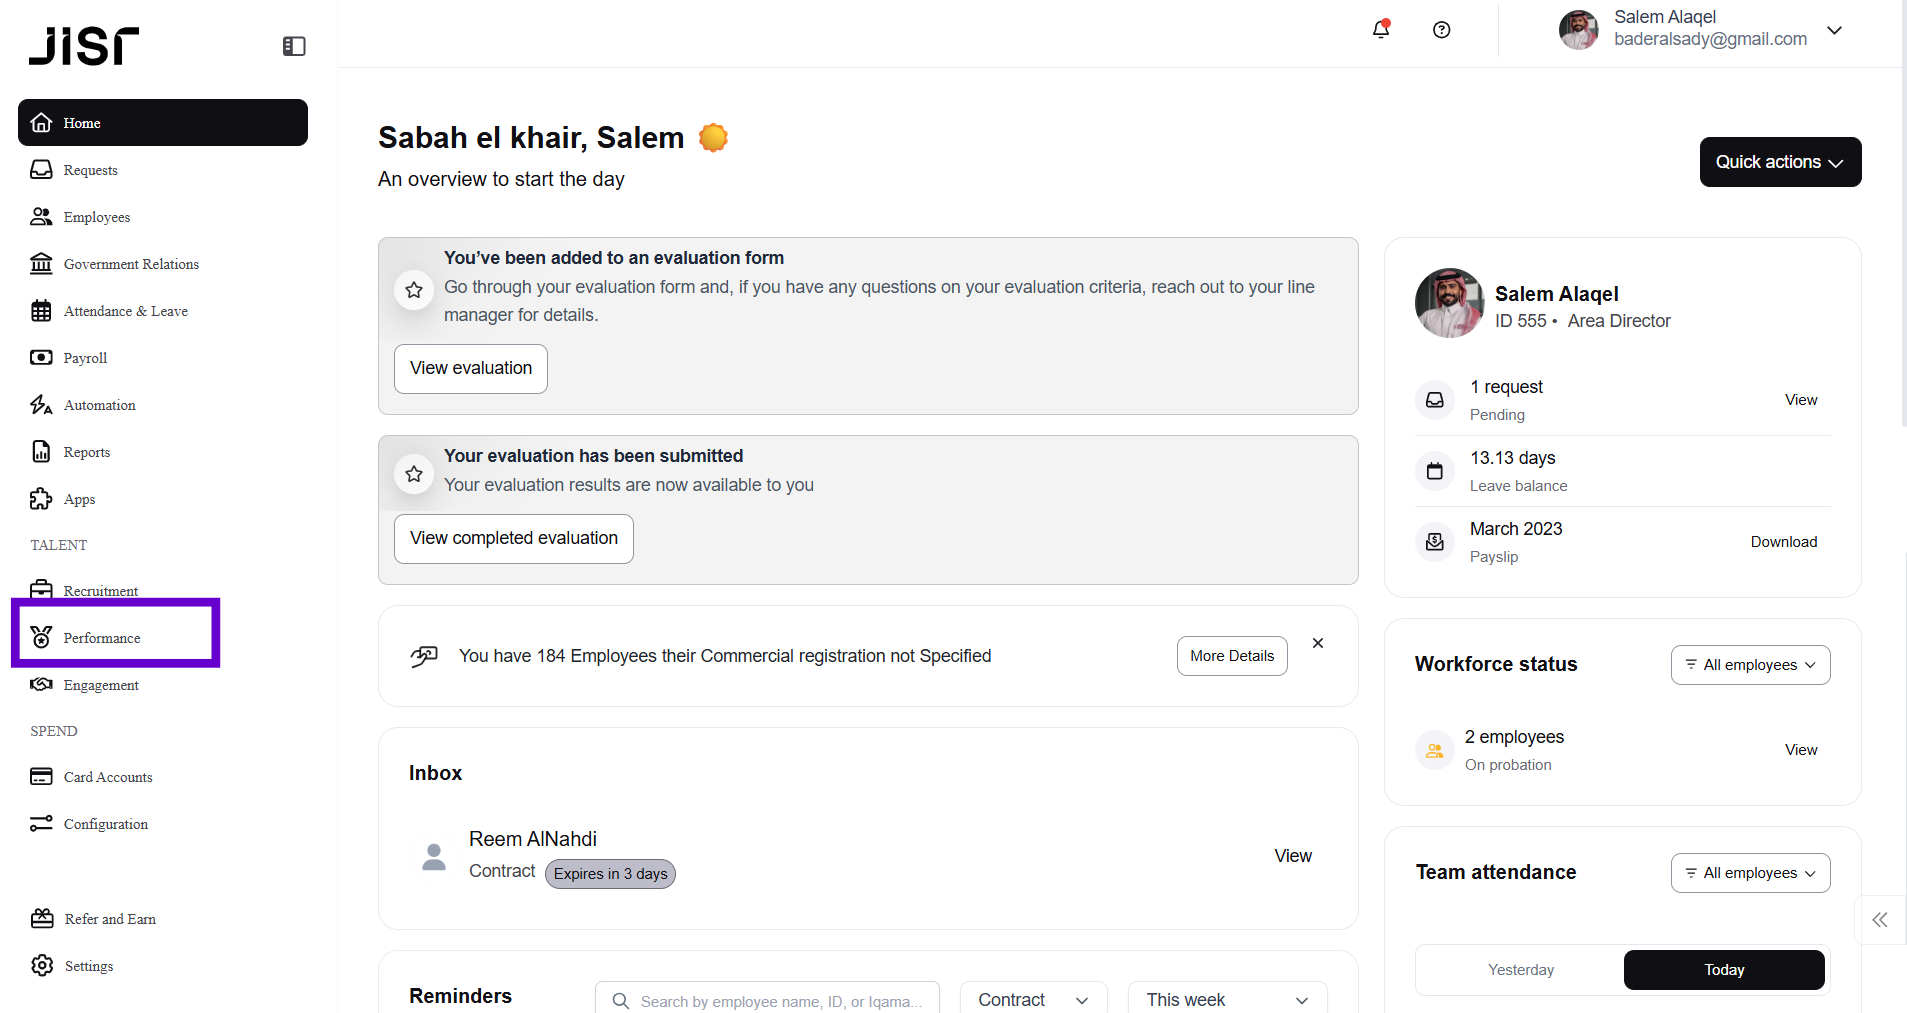Open the help question mark icon
The height and width of the screenshot is (1013, 1907).
(1441, 30)
